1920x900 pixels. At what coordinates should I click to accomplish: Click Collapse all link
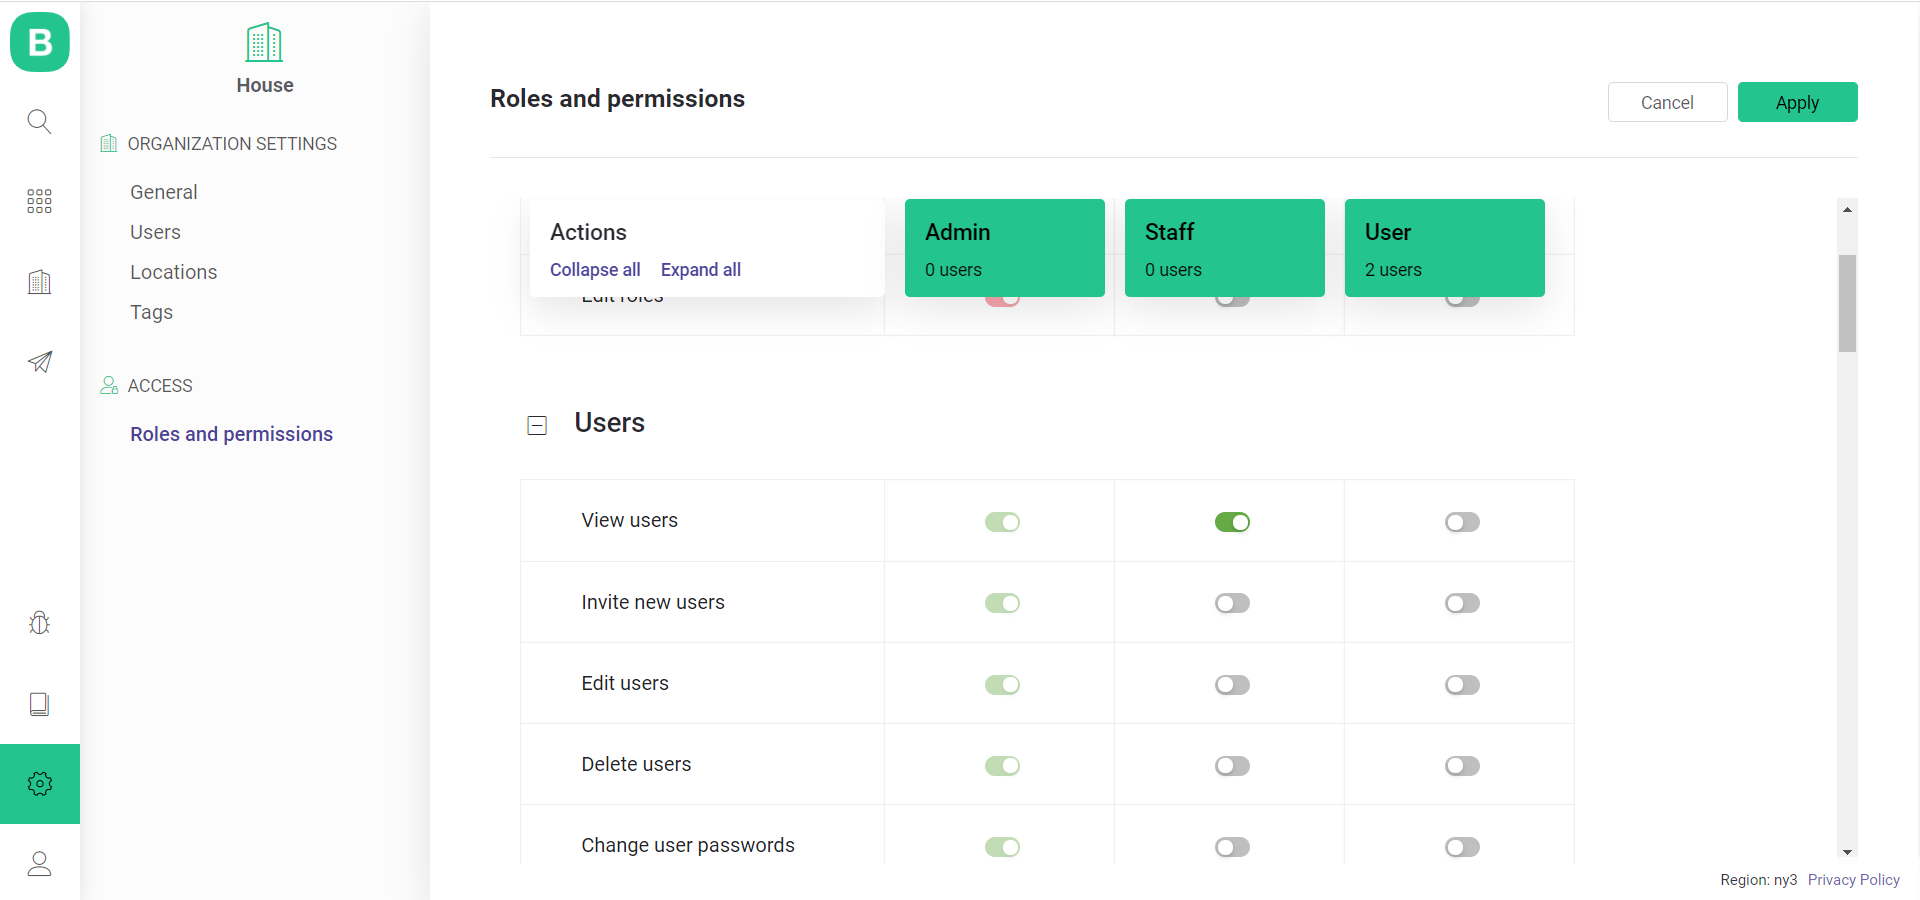595,270
